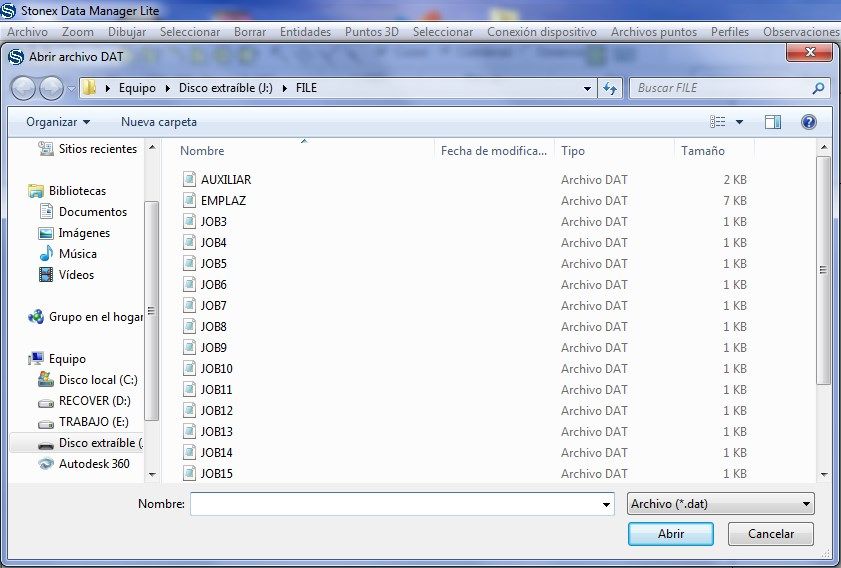Click the EMPLAZ file icon
Image resolution: width=841 pixels, height=568 pixels.
pyautogui.click(x=189, y=200)
